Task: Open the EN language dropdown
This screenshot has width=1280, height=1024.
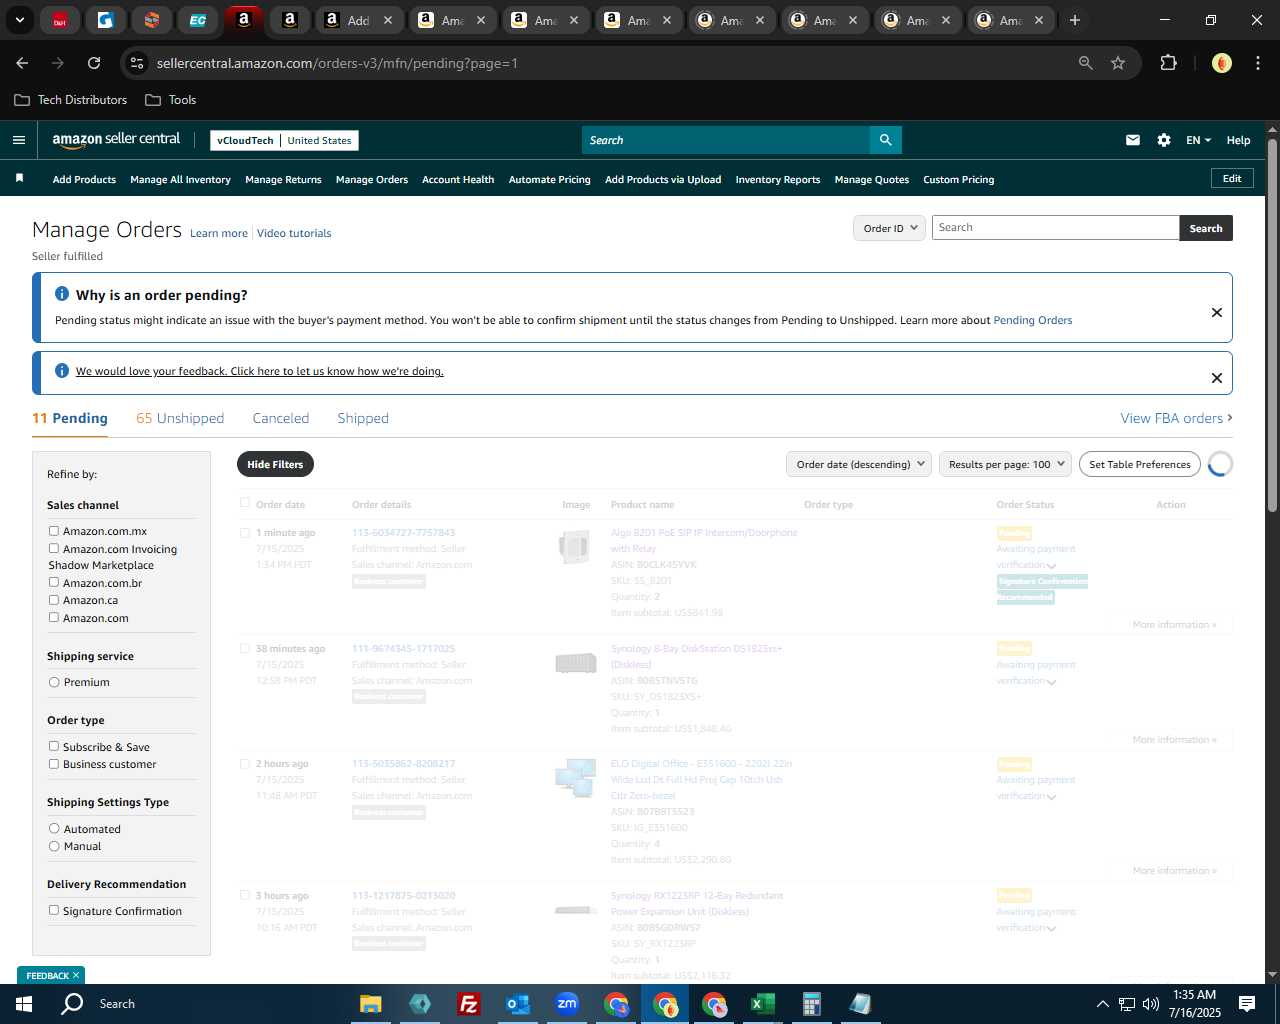Action: pyautogui.click(x=1198, y=140)
